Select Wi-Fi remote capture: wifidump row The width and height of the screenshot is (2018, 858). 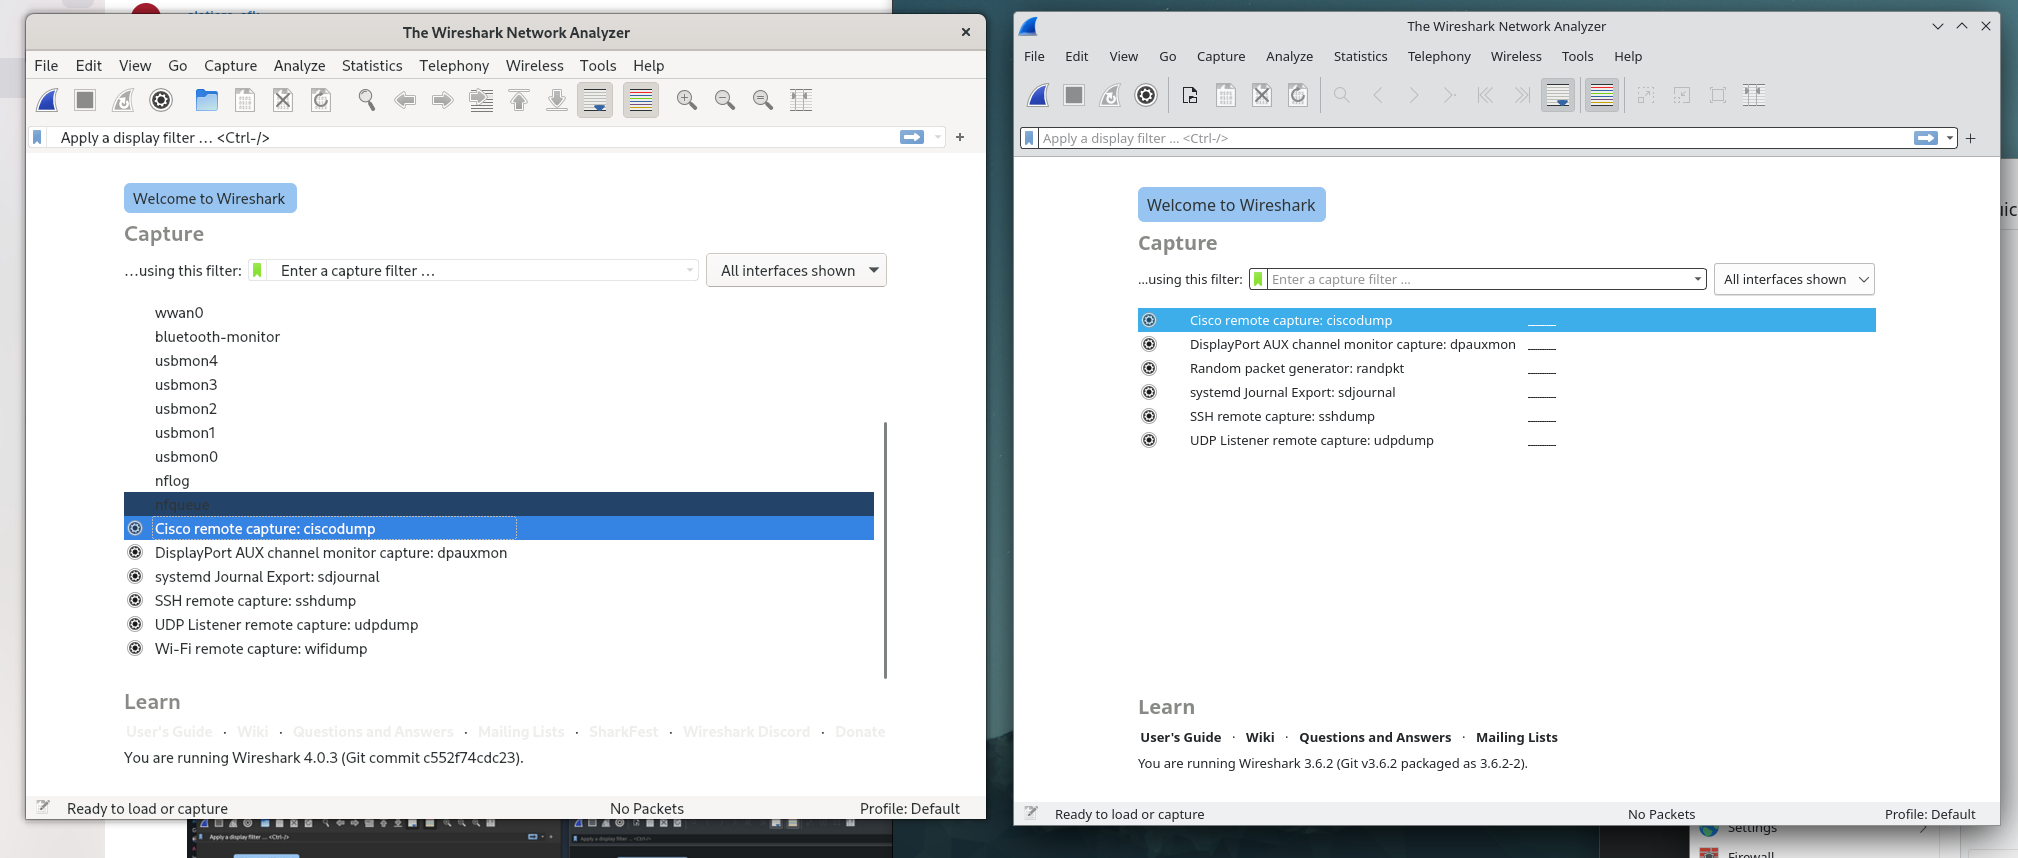(499, 649)
